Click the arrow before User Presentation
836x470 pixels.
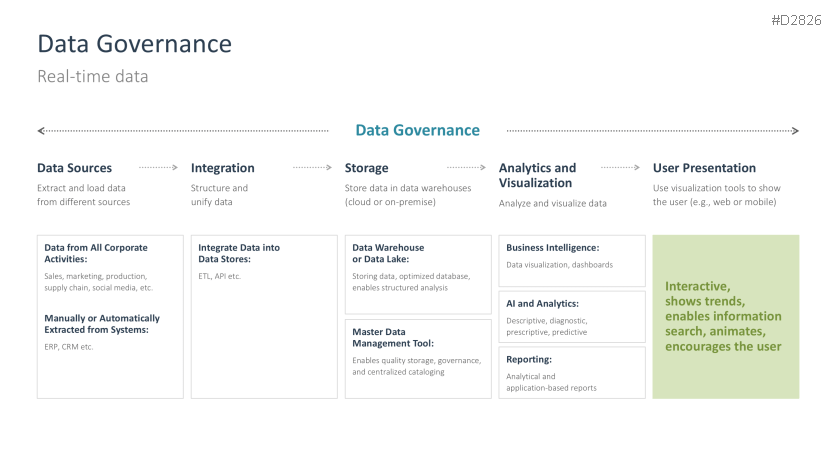pyautogui.click(x=620, y=167)
